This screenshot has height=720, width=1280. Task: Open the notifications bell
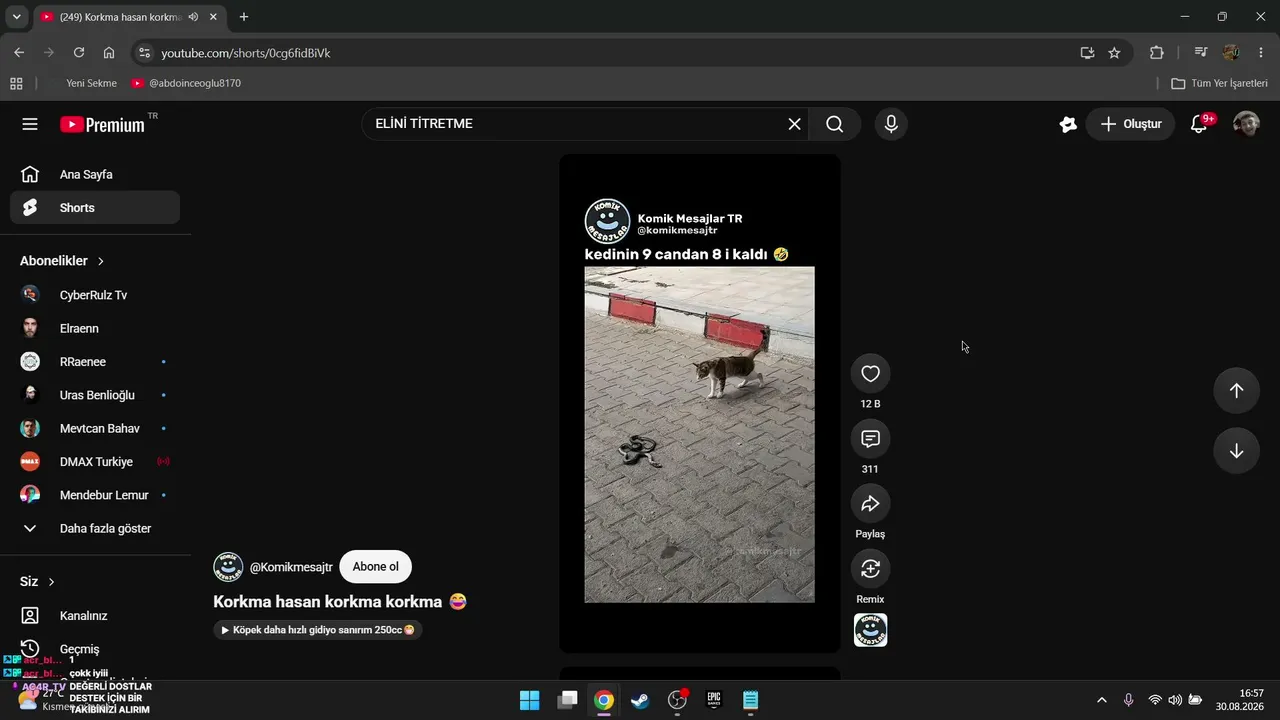point(1198,124)
